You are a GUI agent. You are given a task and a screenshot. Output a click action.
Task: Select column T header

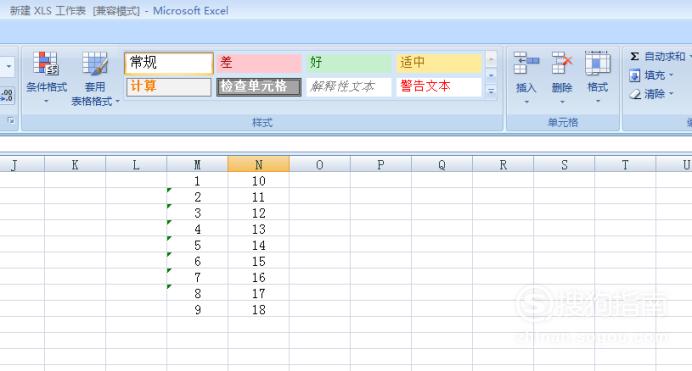625,165
